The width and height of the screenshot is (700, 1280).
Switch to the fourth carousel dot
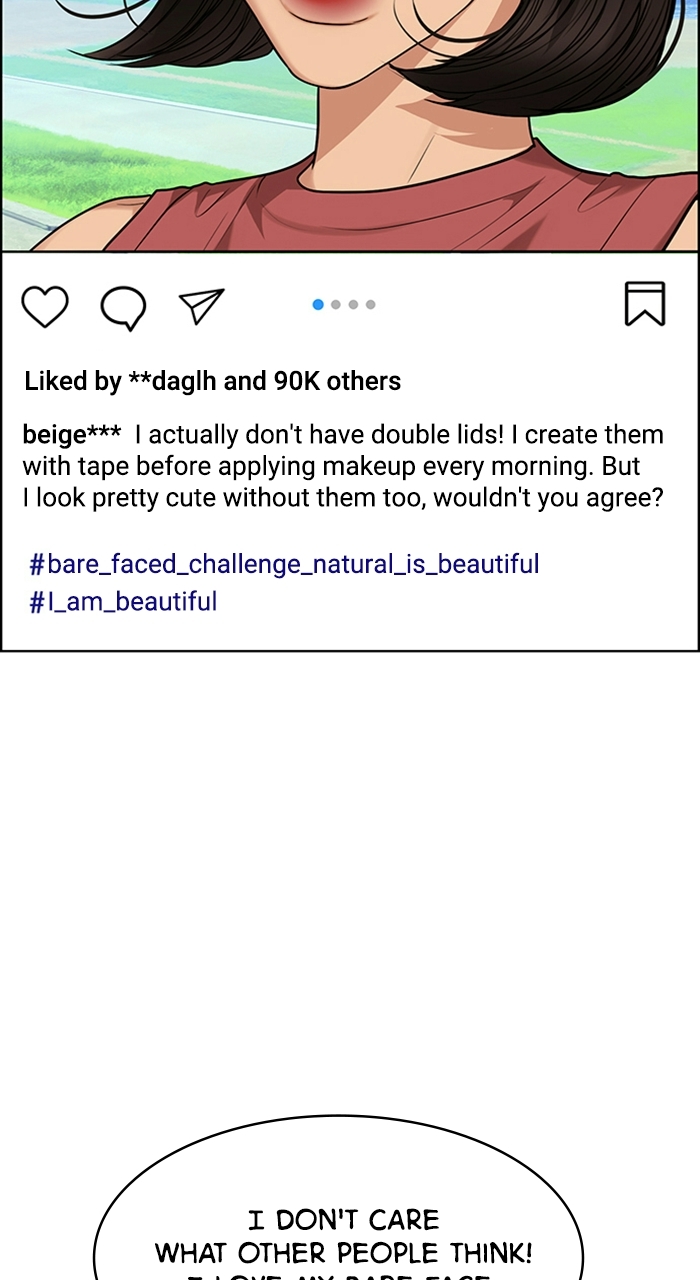pos(370,304)
